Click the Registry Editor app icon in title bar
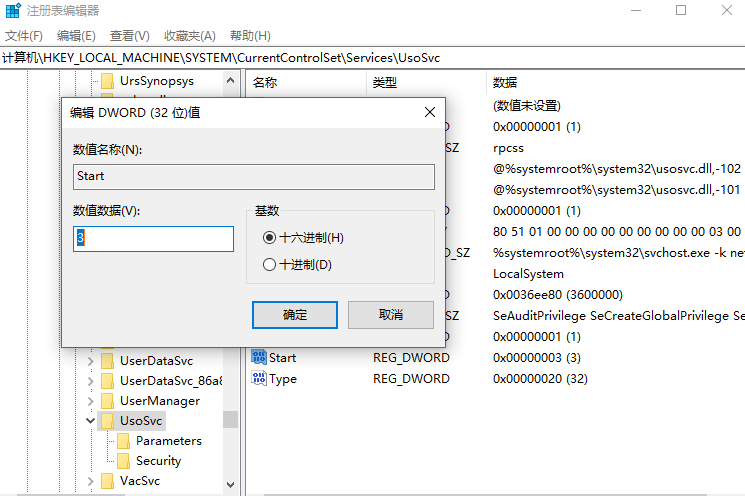The width and height of the screenshot is (745, 496). [13, 10]
